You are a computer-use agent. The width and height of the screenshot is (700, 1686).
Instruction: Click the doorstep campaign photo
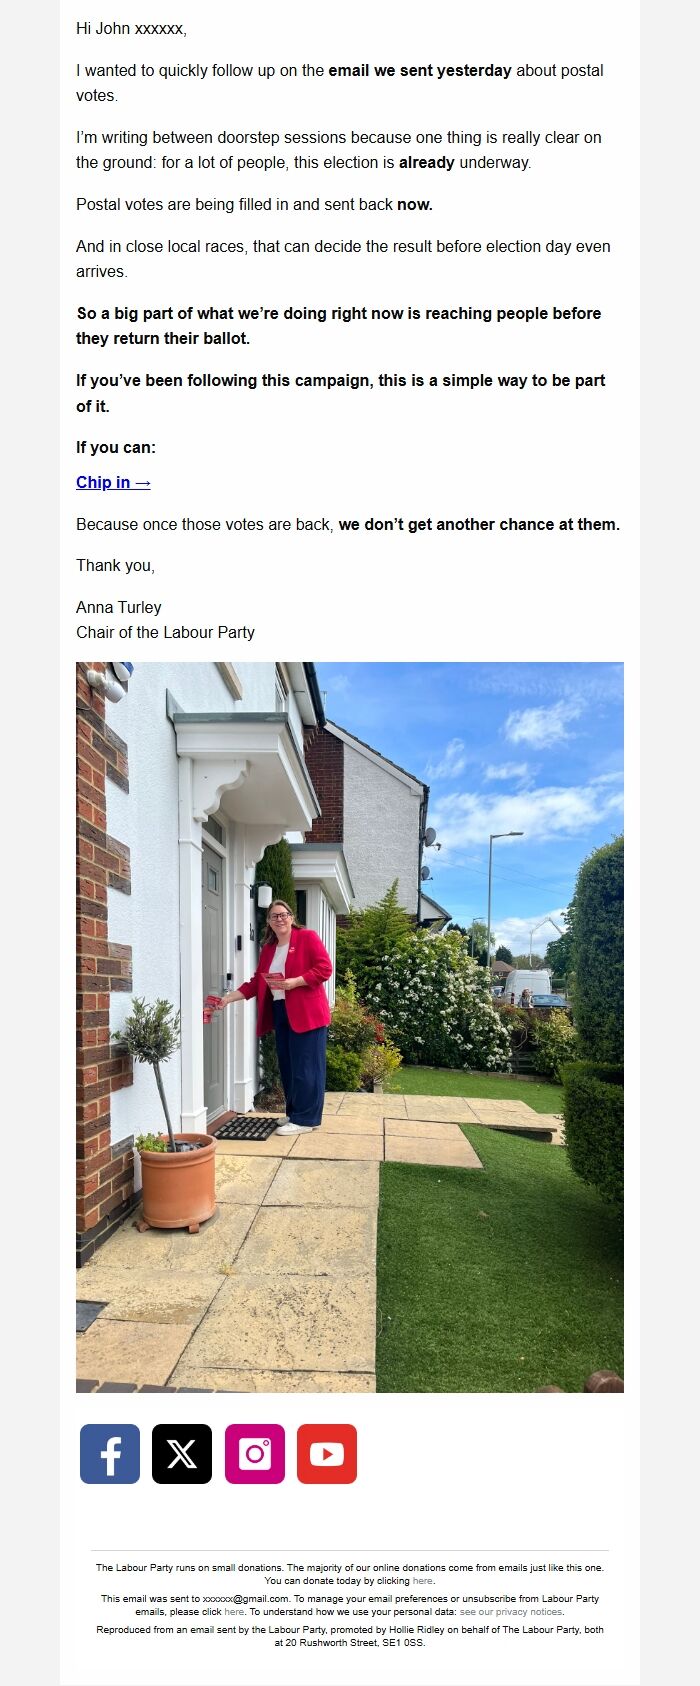point(350,1027)
